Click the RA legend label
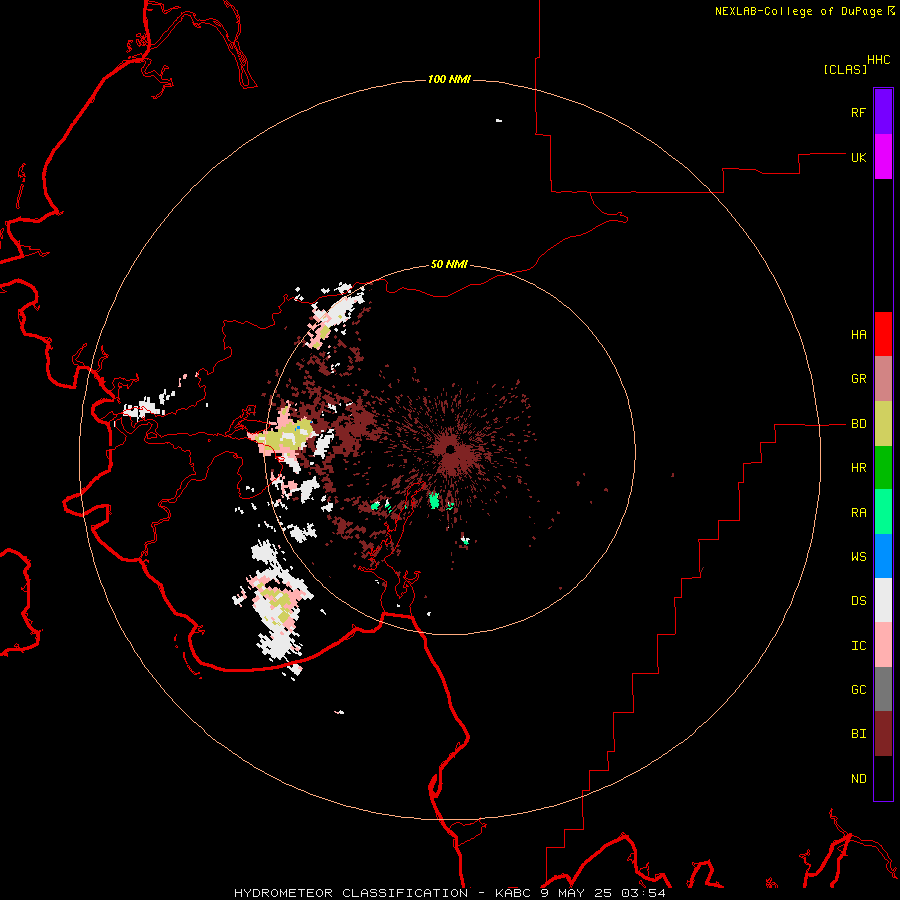 pos(858,512)
